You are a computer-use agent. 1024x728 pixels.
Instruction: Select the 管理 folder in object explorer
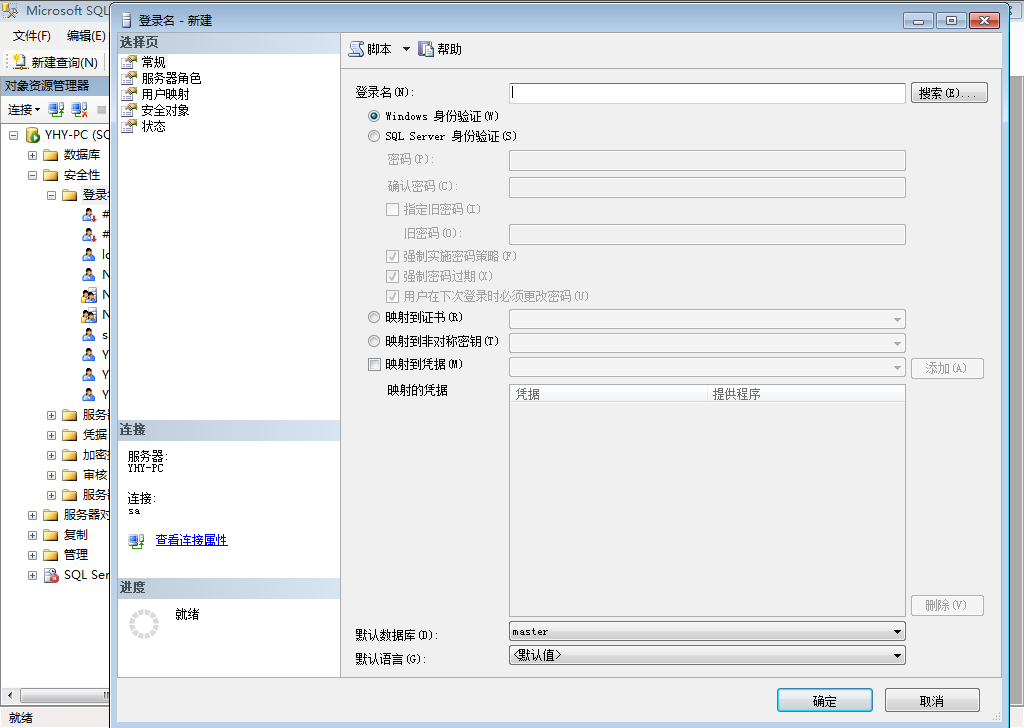[66, 555]
